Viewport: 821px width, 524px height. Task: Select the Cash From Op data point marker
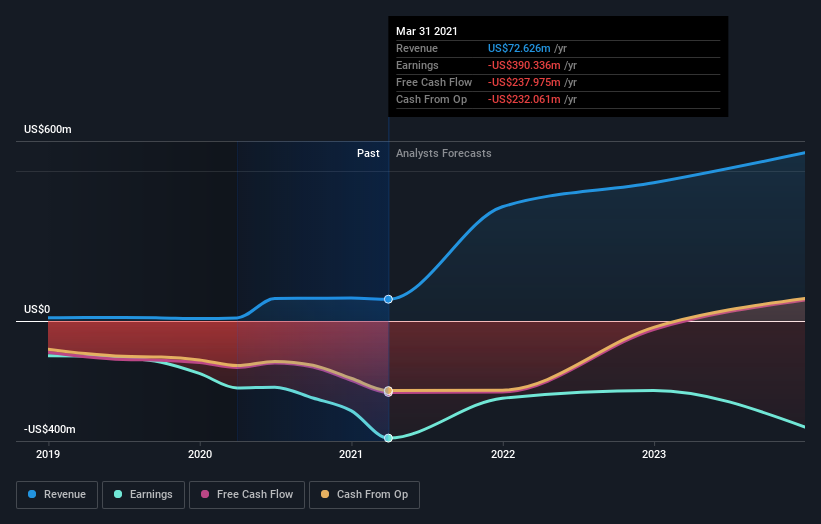pos(388,391)
